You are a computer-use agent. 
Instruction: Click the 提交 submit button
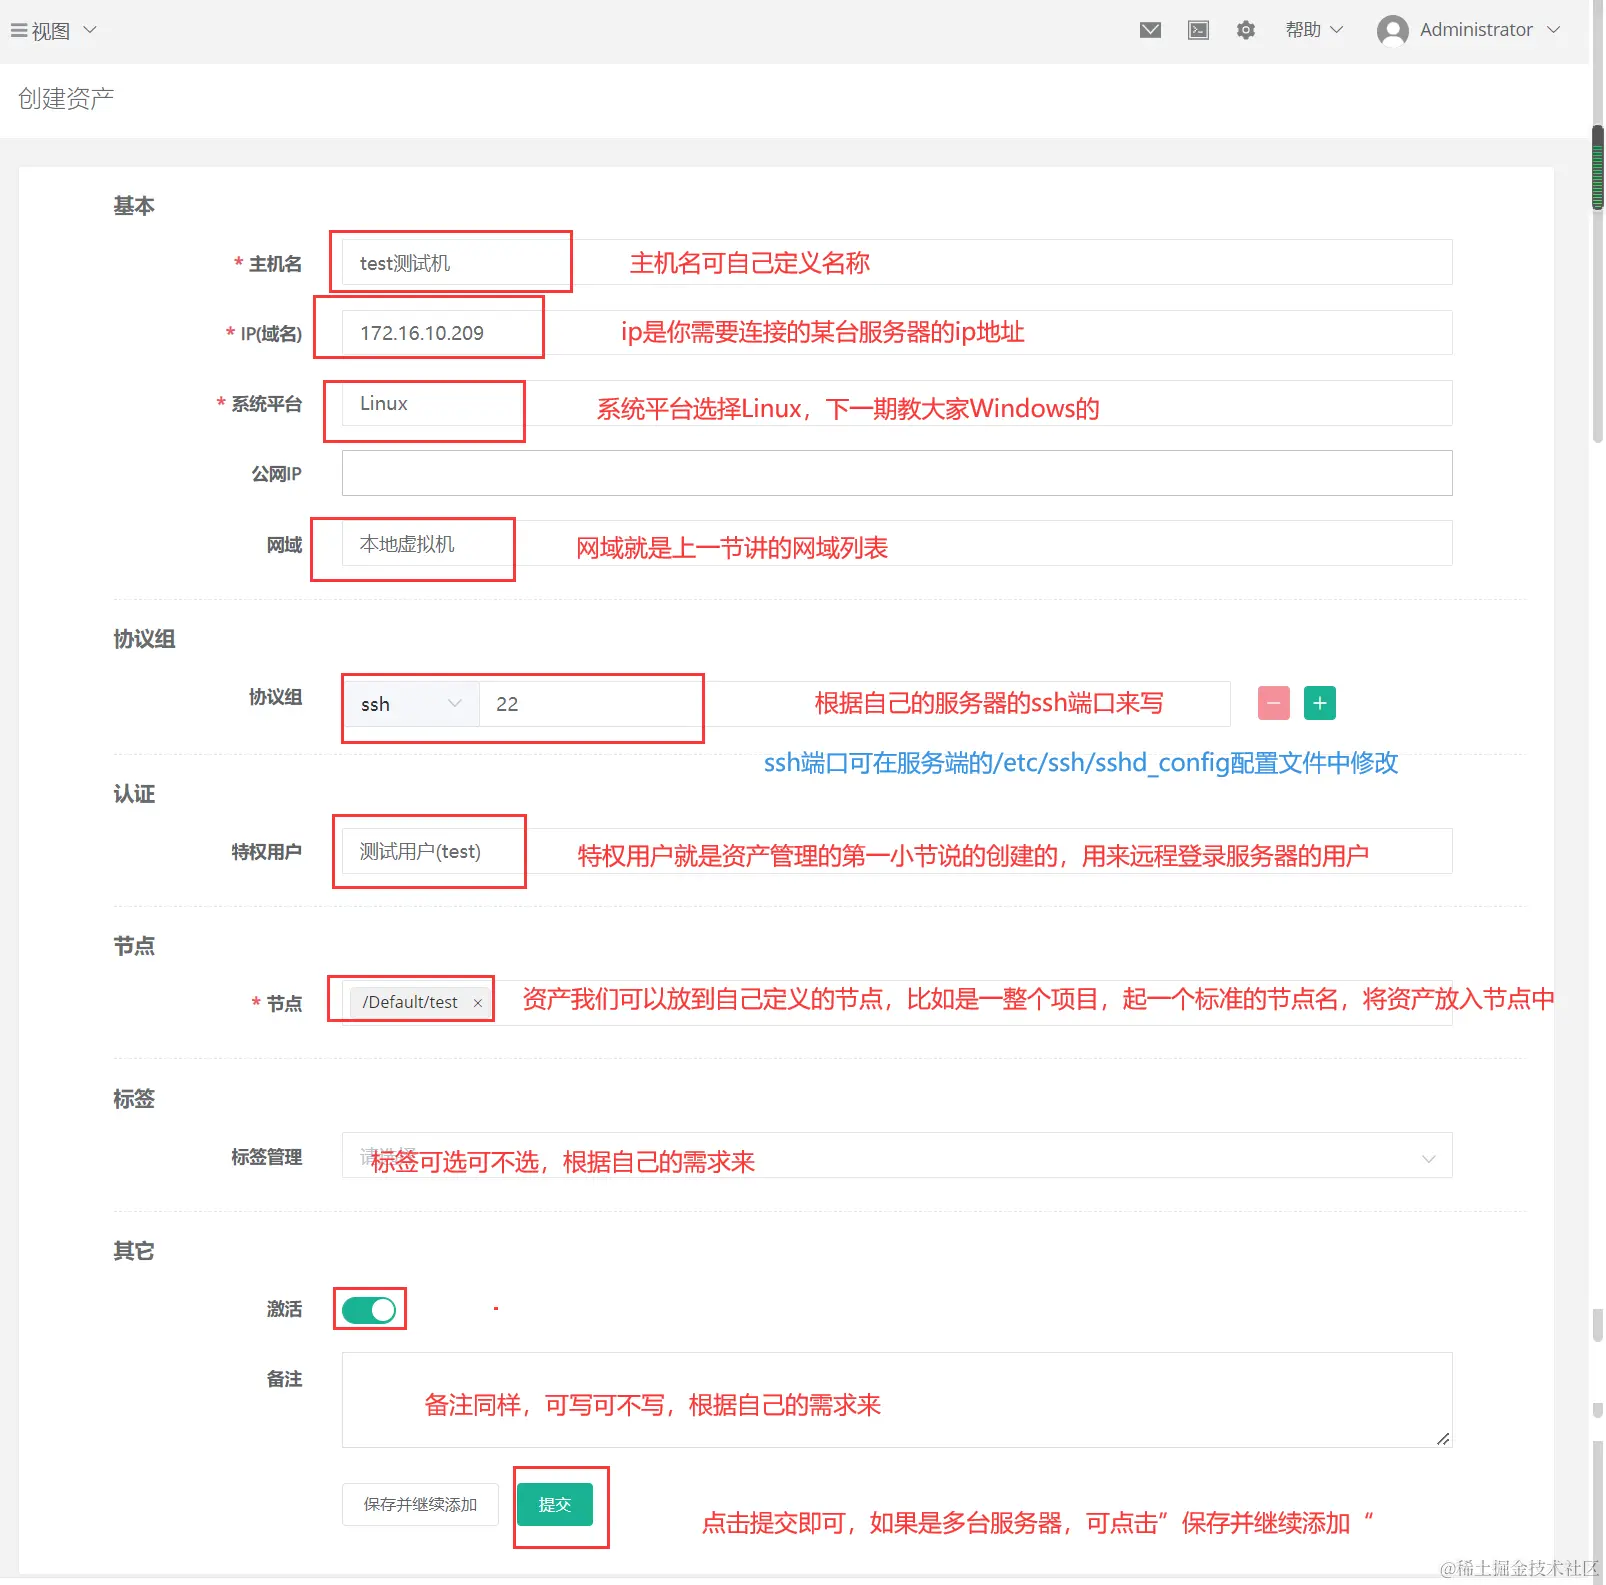pyautogui.click(x=555, y=1504)
